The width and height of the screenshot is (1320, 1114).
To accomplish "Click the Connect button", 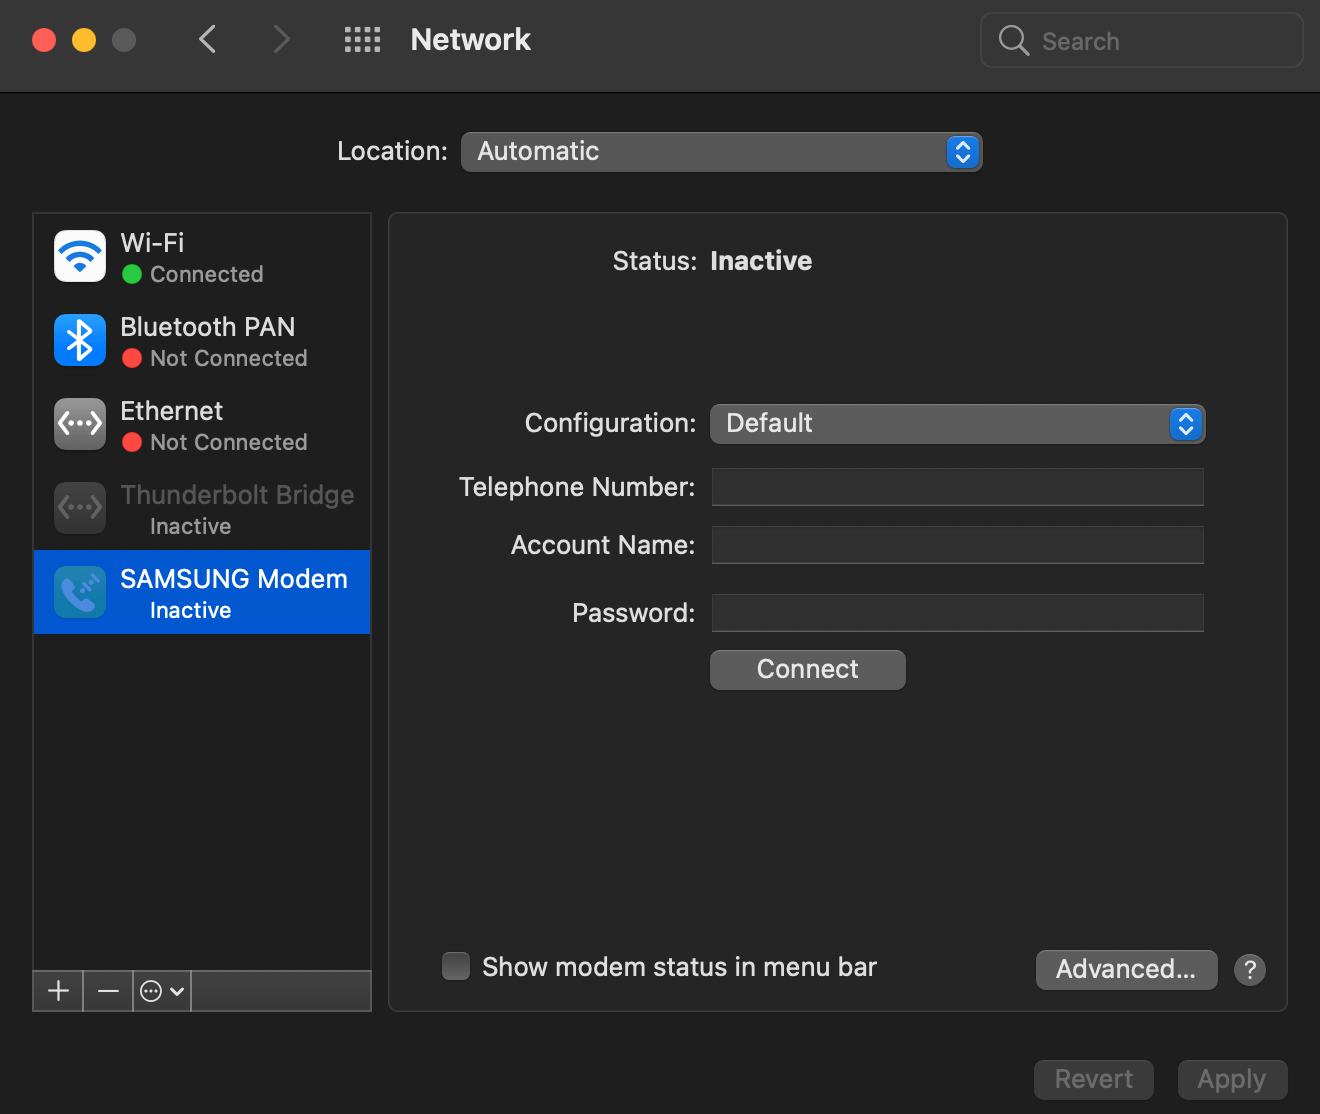I will (807, 670).
